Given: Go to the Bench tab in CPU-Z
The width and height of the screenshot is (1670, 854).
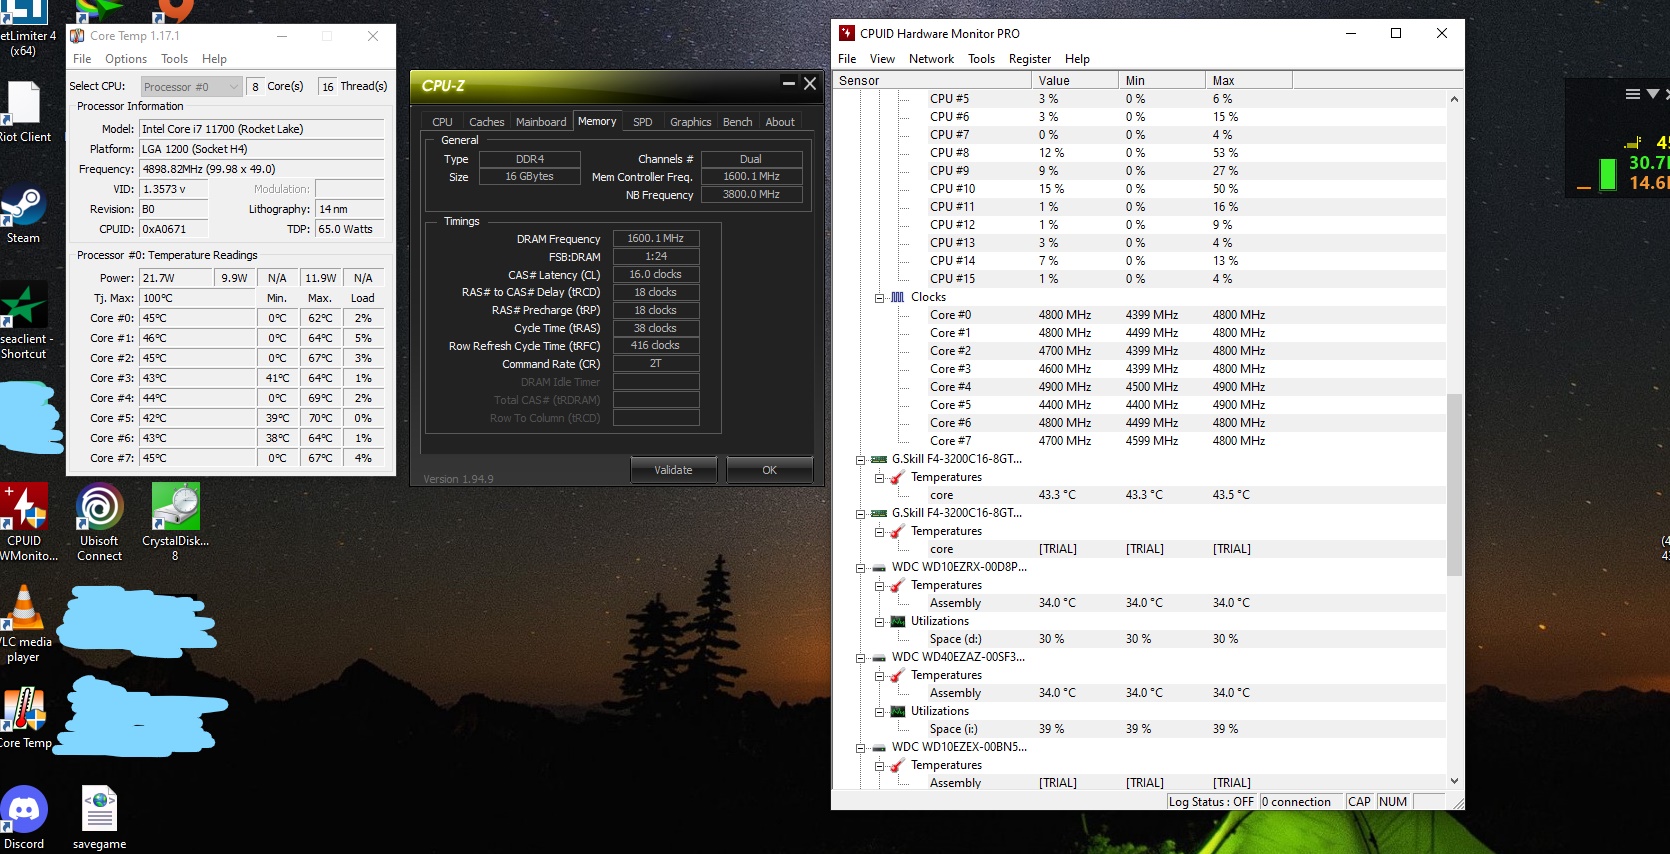Looking at the screenshot, I should (738, 122).
